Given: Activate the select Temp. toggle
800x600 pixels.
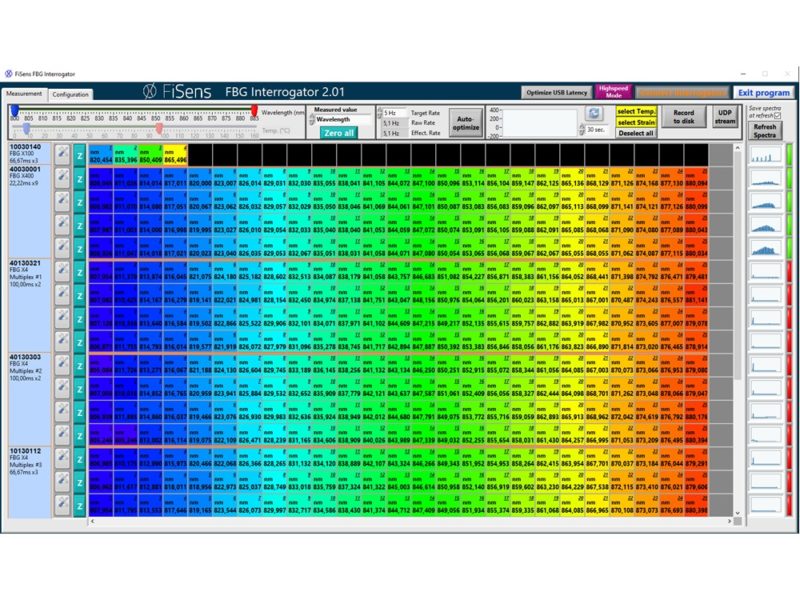Looking at the screenshot, I should click(636, 110).
